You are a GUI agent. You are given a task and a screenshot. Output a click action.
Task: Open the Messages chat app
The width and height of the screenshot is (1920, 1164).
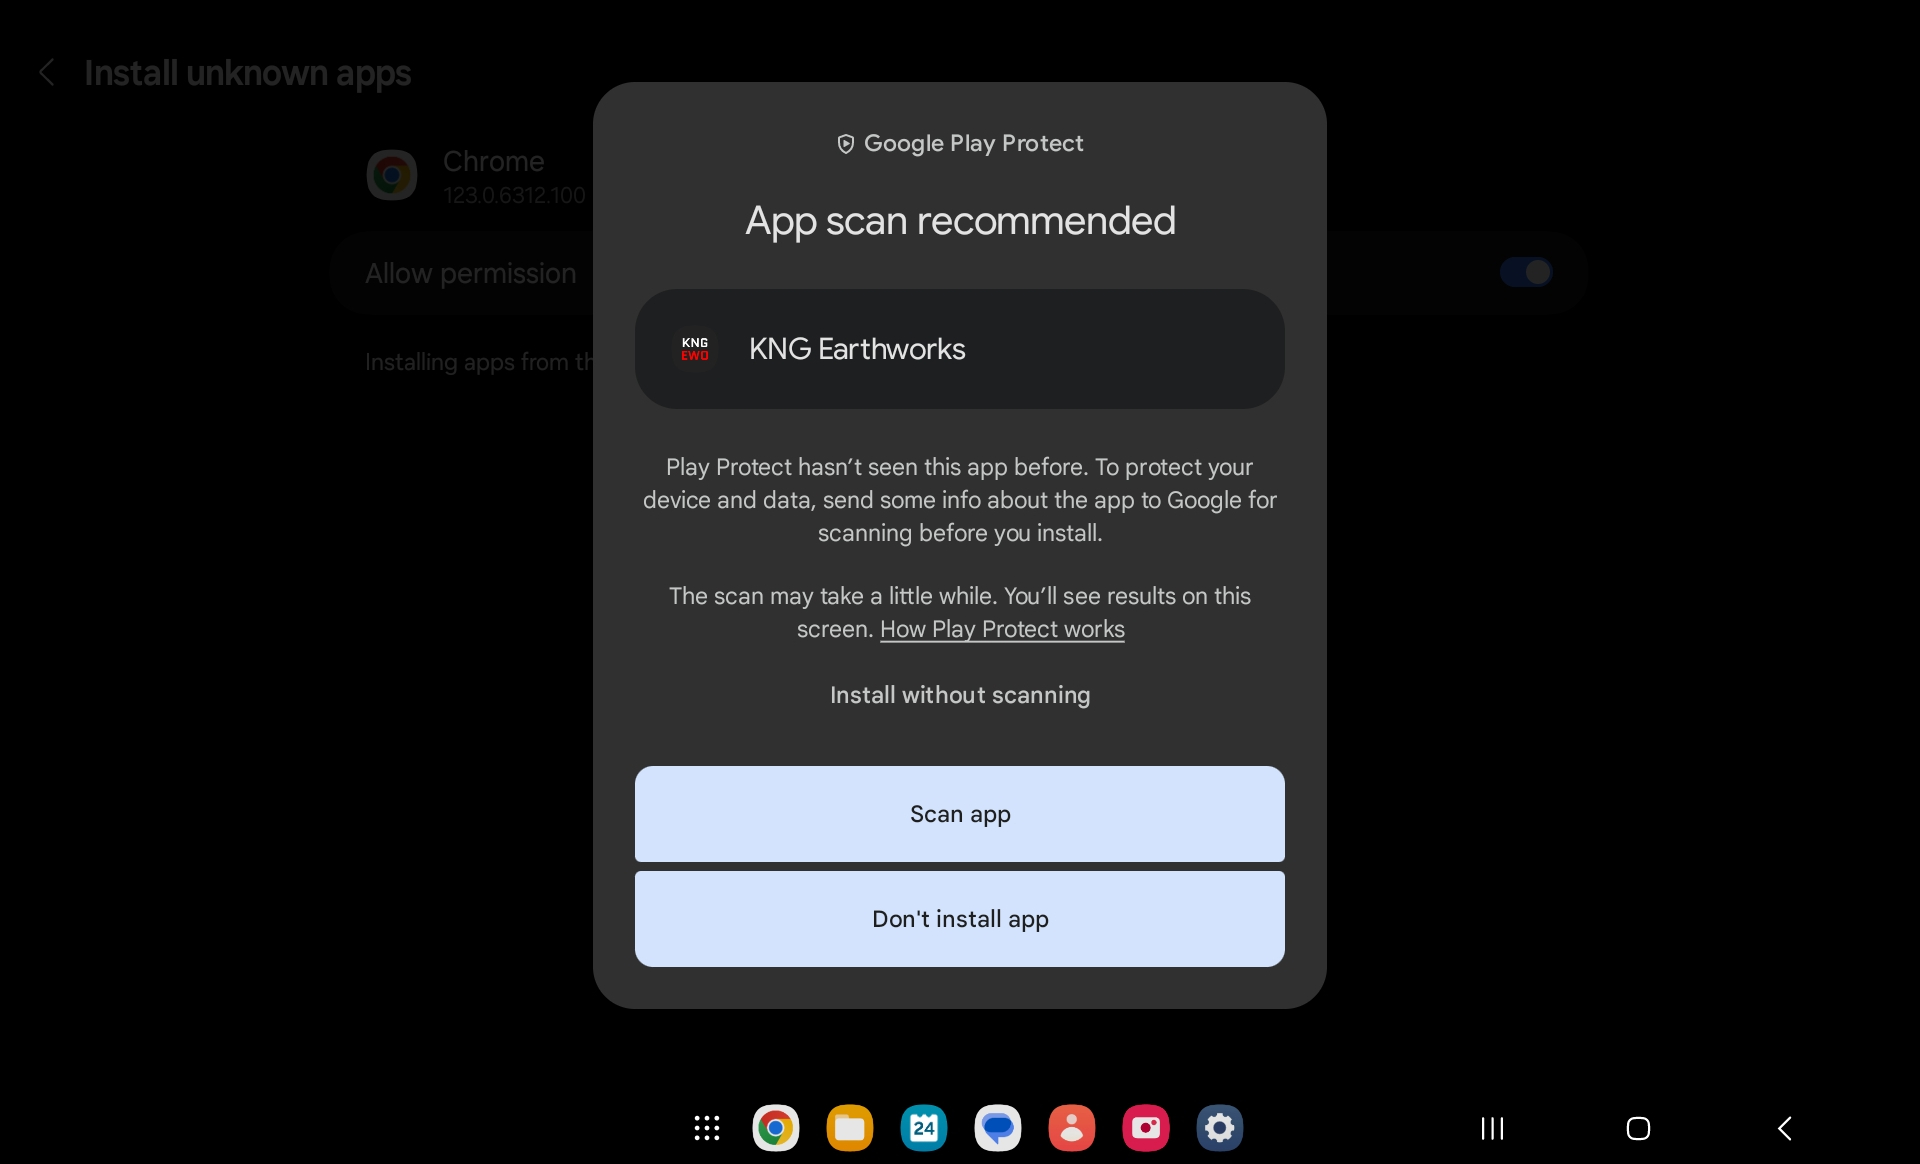pos(997,1128)
